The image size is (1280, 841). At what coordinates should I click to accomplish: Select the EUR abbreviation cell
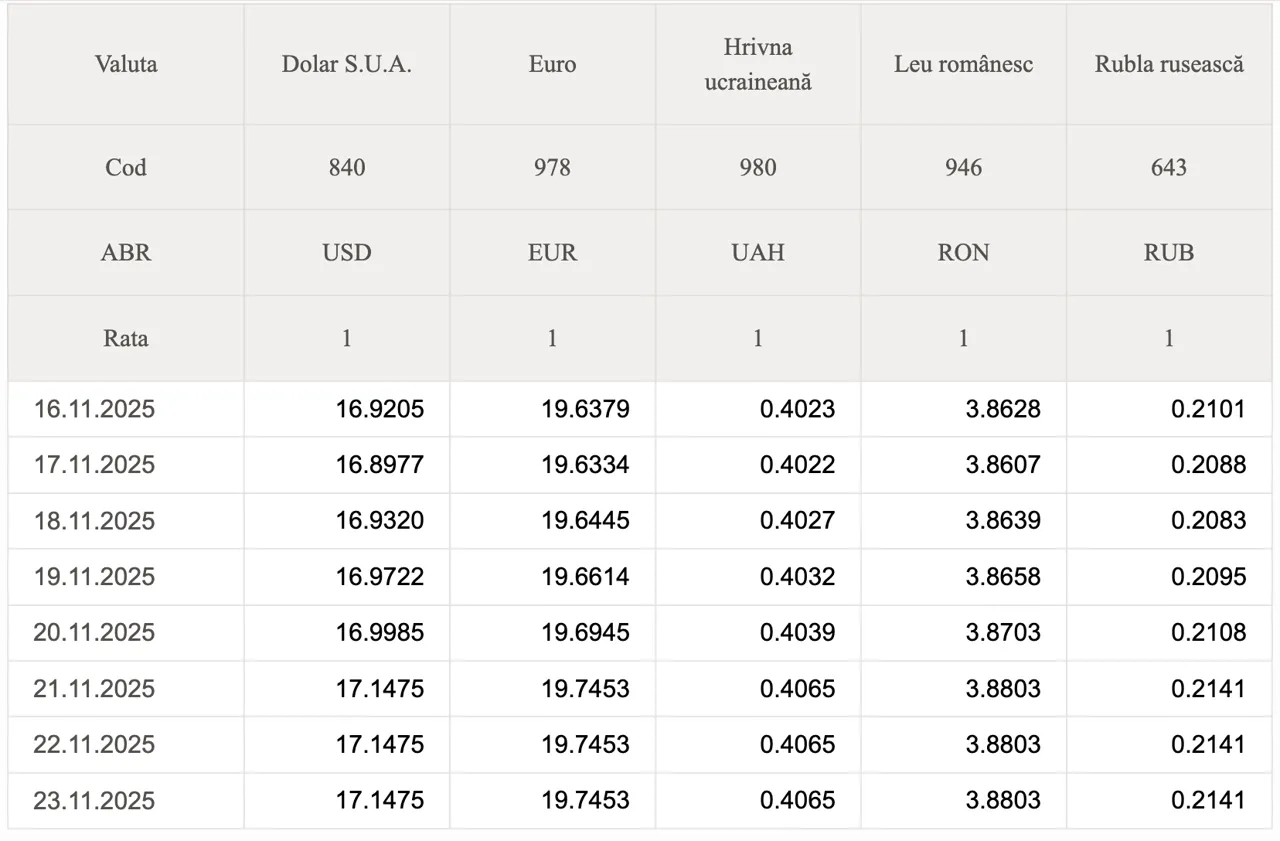tap(552, 253)
